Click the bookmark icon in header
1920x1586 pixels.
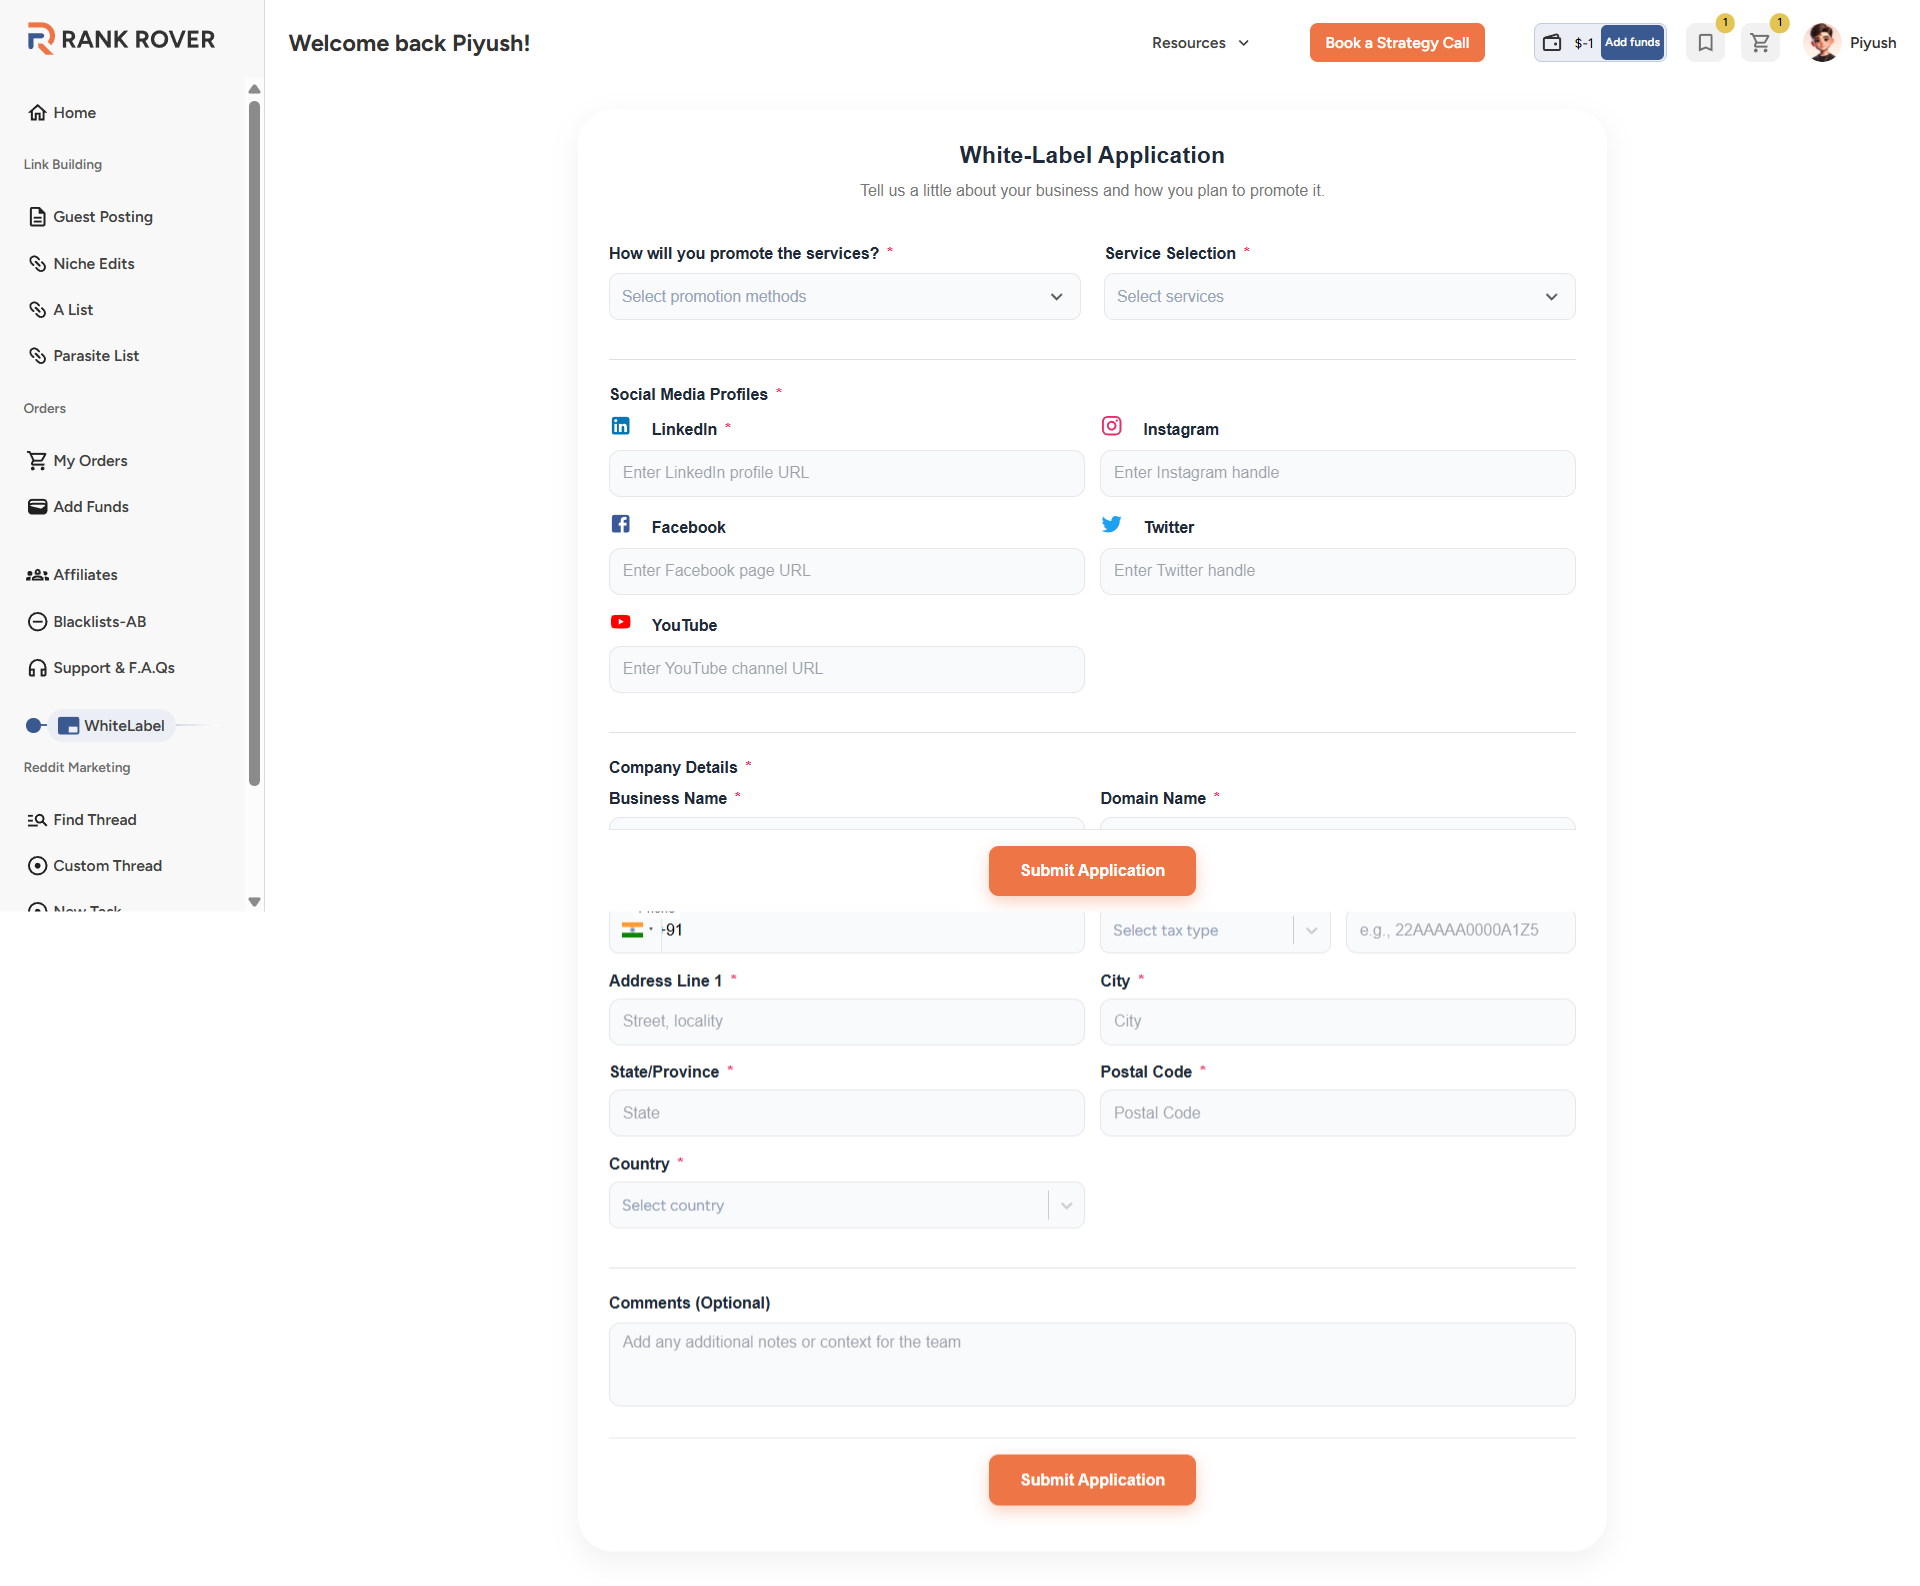[x=1705, y=43]
